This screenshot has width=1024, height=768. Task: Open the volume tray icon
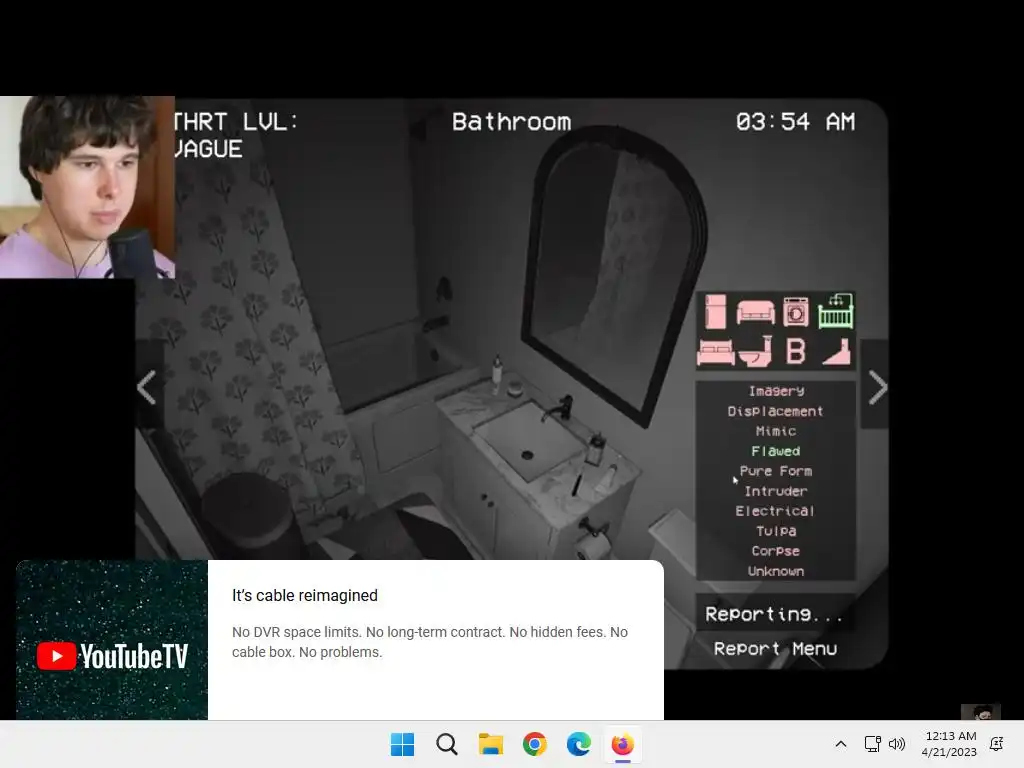pos(897,744)
